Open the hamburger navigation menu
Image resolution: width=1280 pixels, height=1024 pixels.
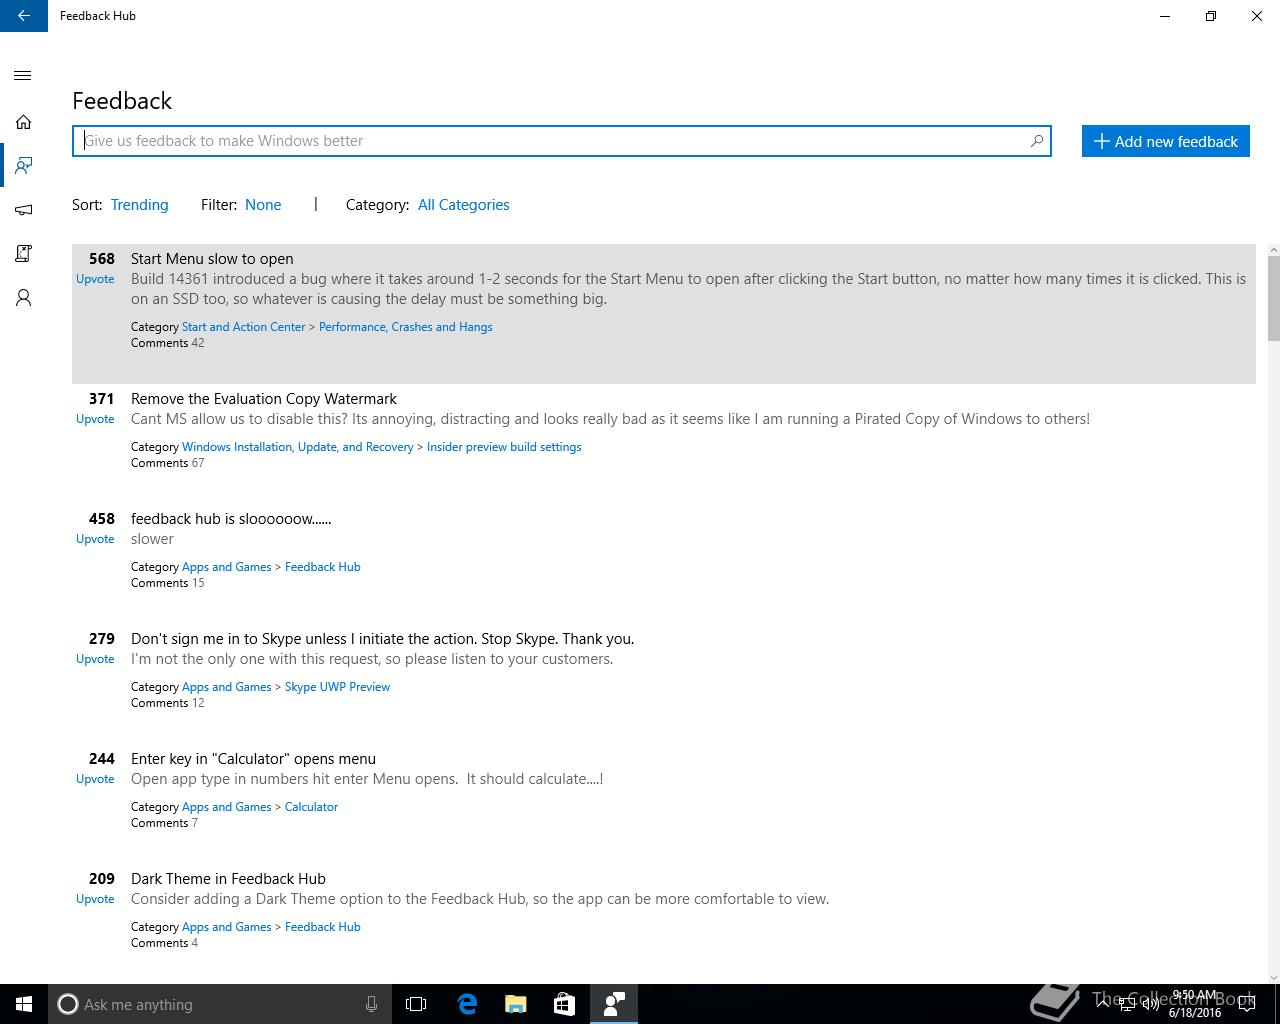point(23,76)
